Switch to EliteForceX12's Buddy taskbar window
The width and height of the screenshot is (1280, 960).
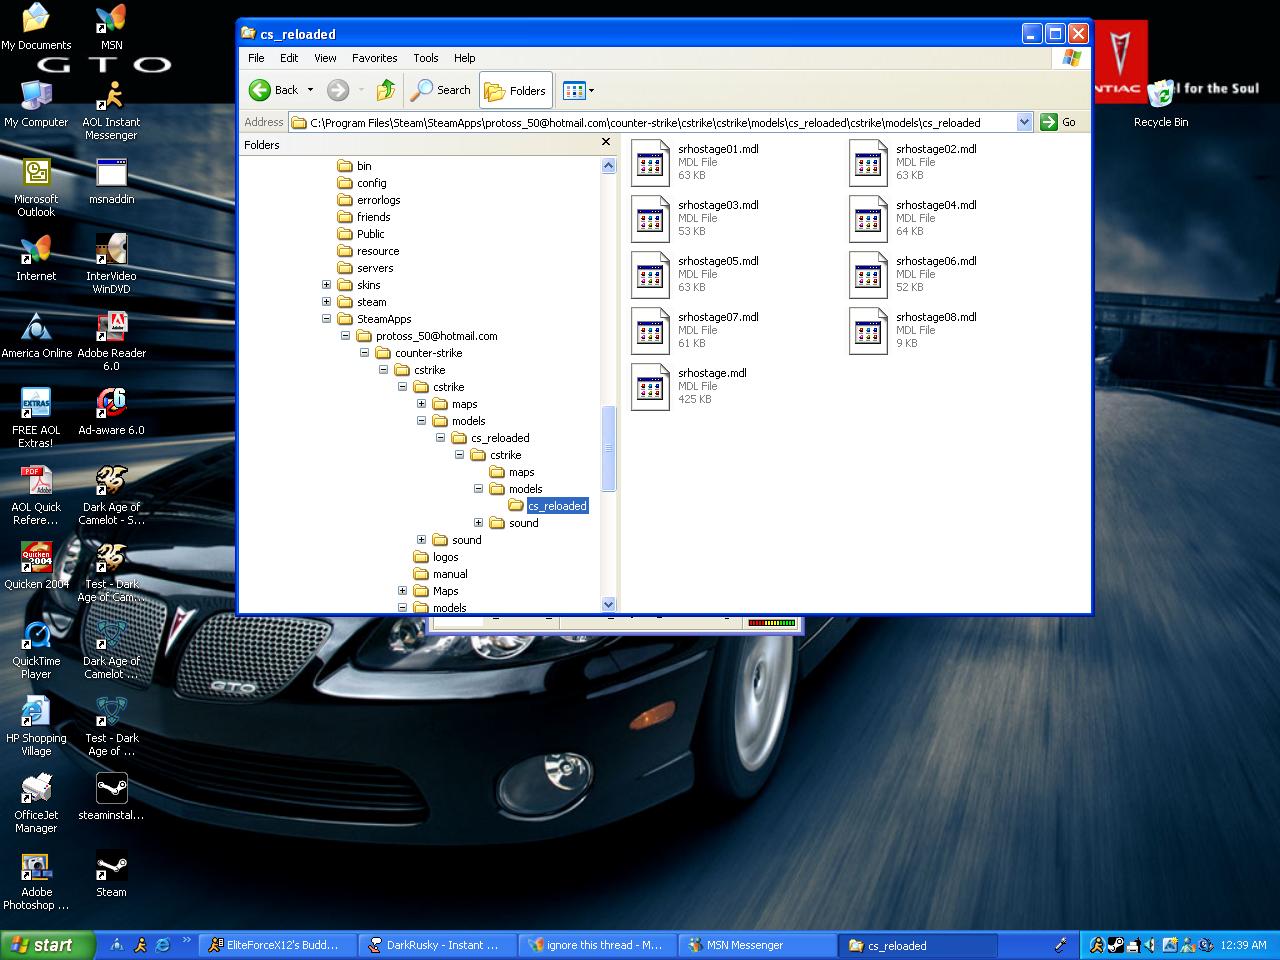tap(278, 945)
